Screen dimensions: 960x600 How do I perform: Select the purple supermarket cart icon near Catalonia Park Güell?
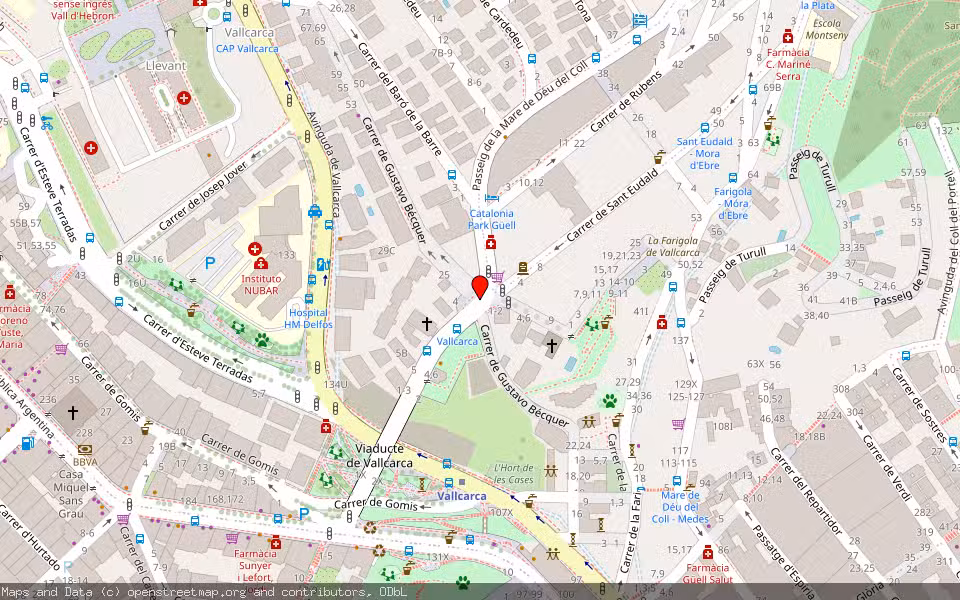tap(497, 276)
